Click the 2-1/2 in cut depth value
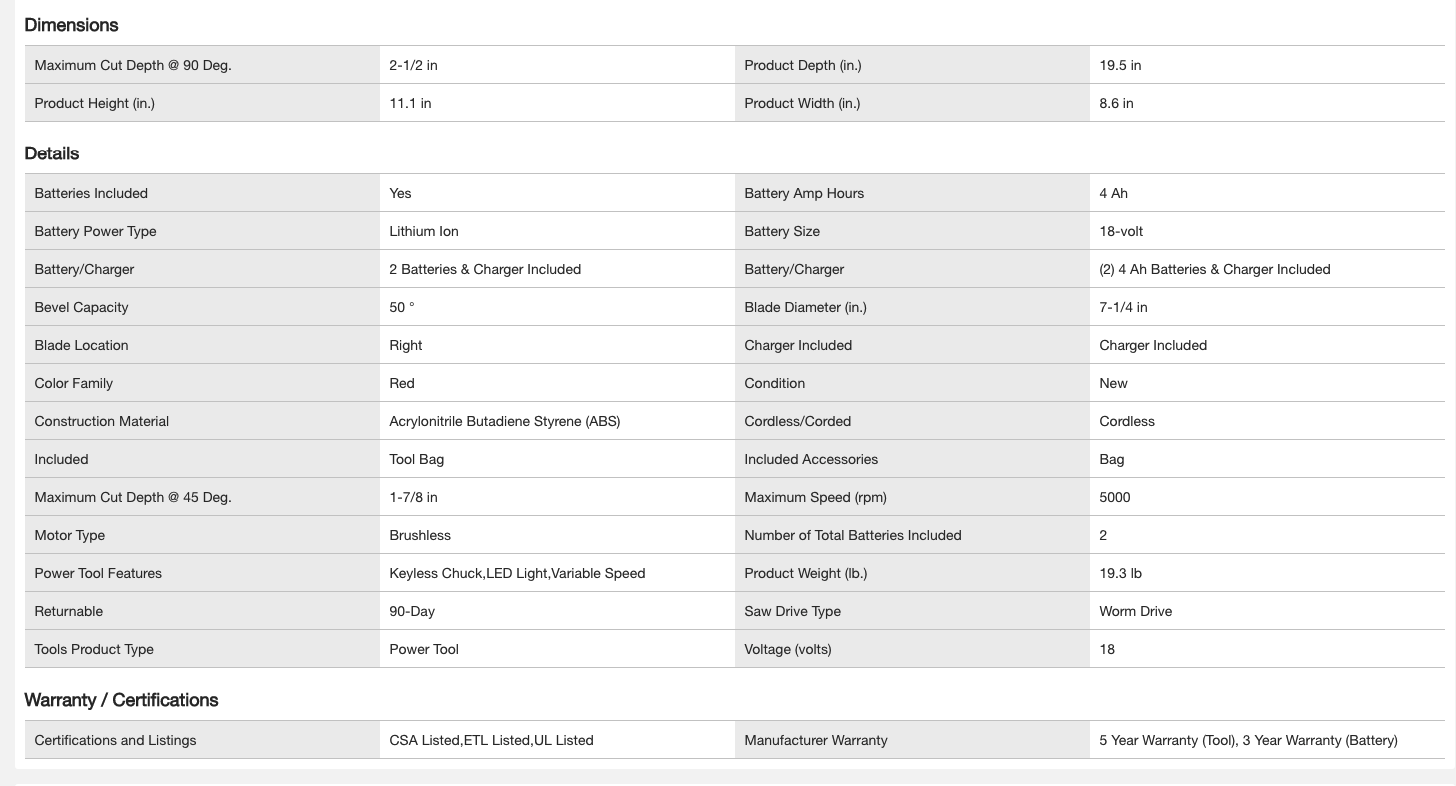The image size is (1456, 786). (413, 65)
